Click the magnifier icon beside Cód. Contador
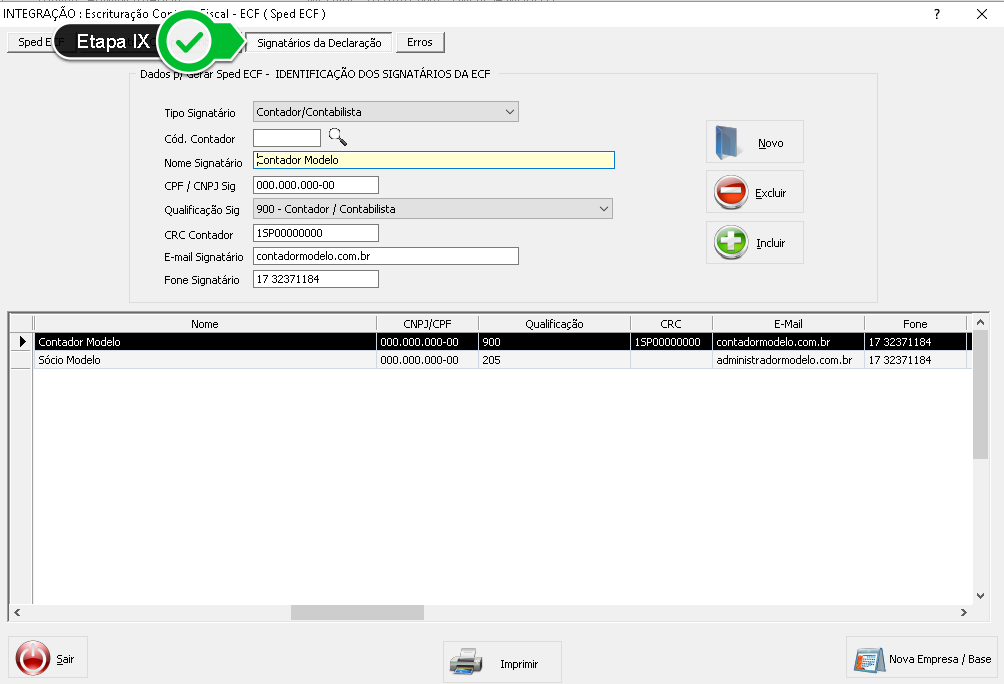This screenshot has height=684, width=1004. 338,138
